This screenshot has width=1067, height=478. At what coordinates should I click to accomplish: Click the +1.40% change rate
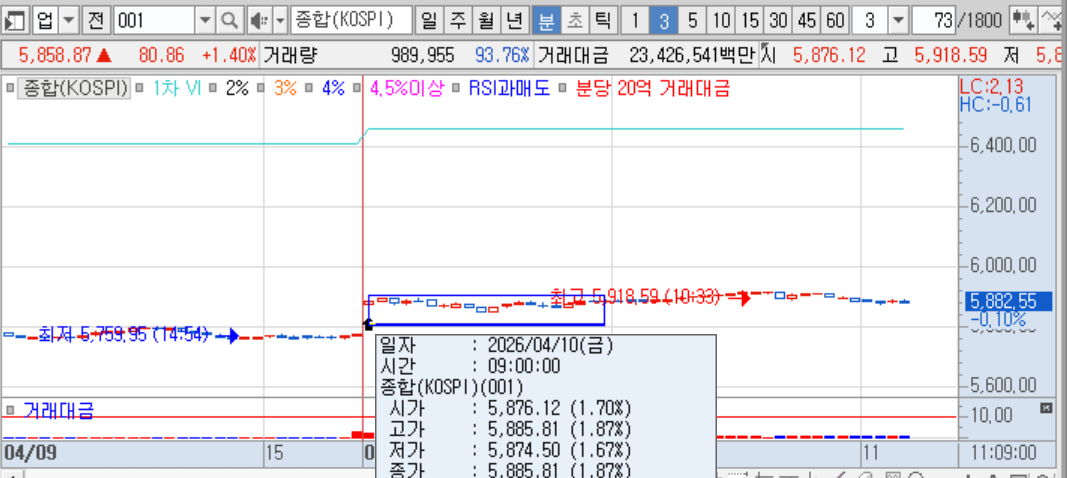229,56
